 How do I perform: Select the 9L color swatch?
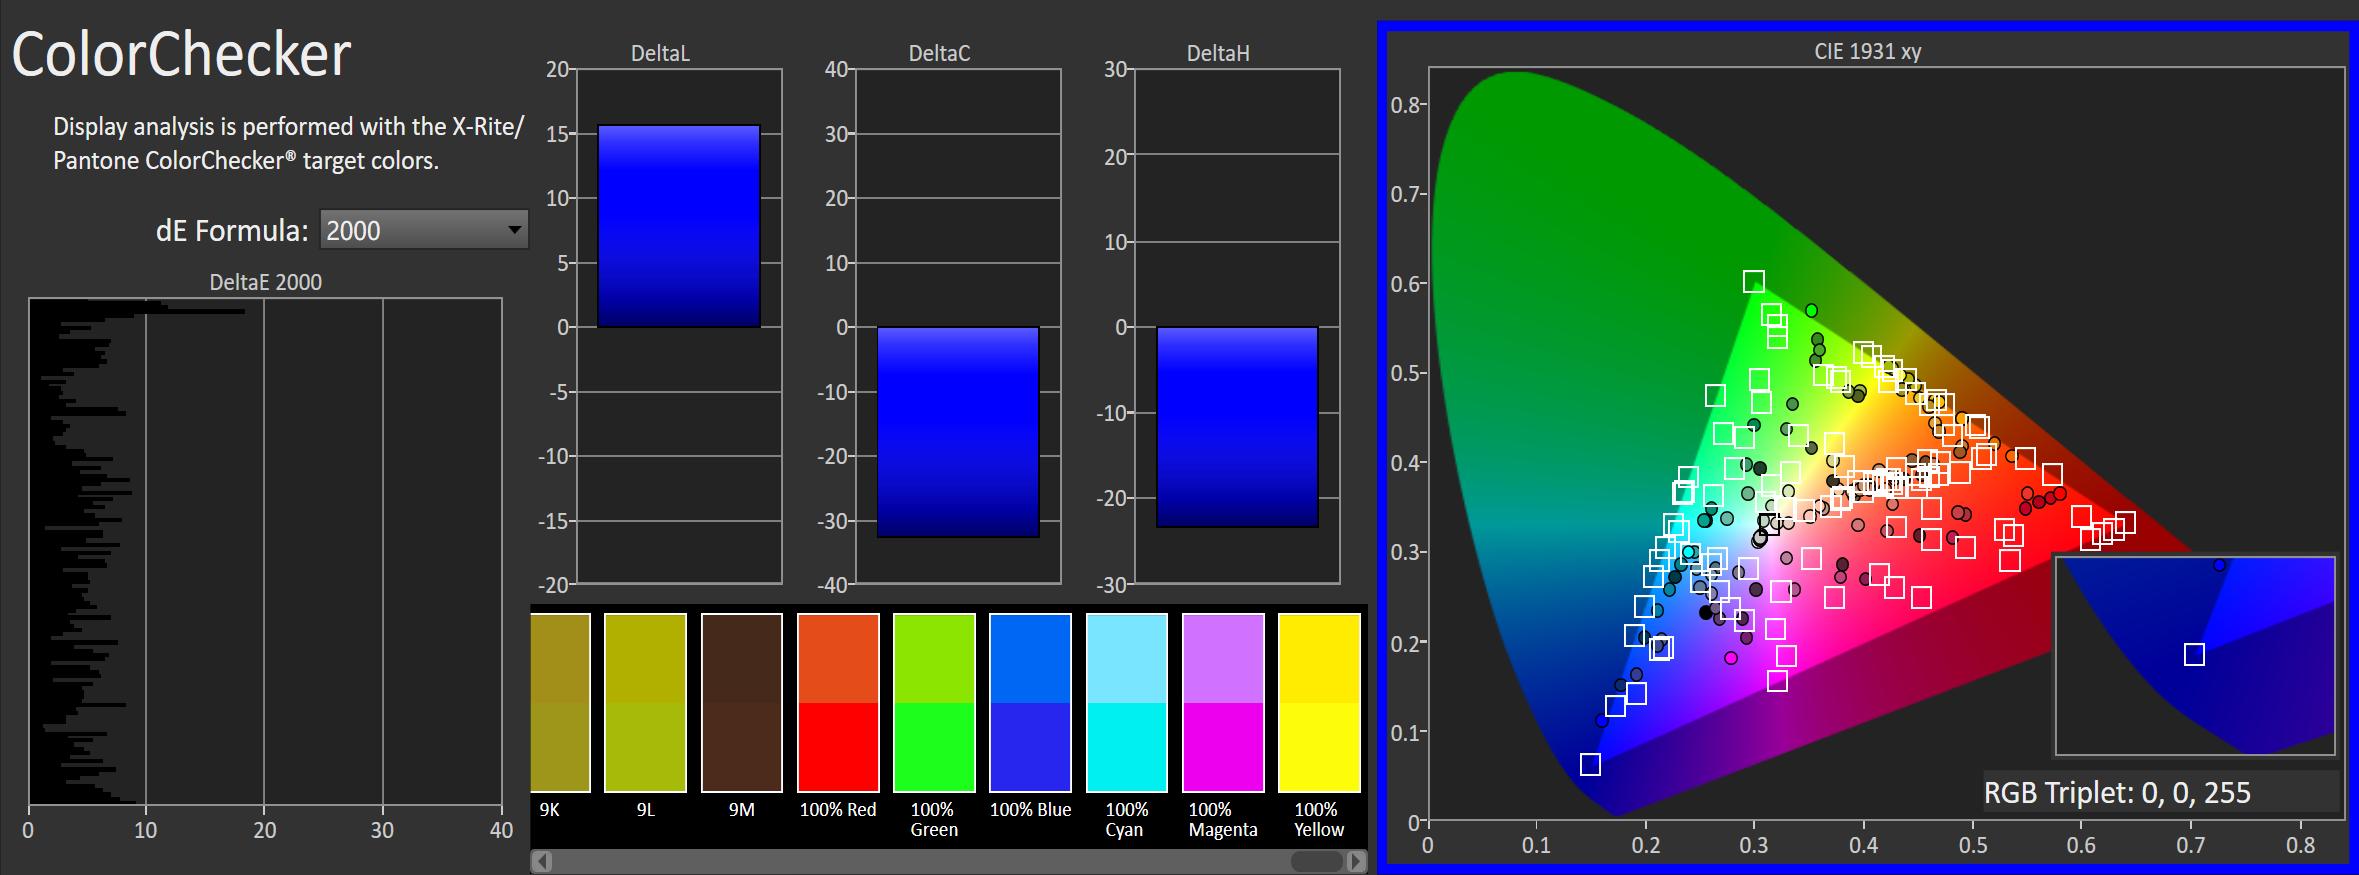[x=645, y=702]
